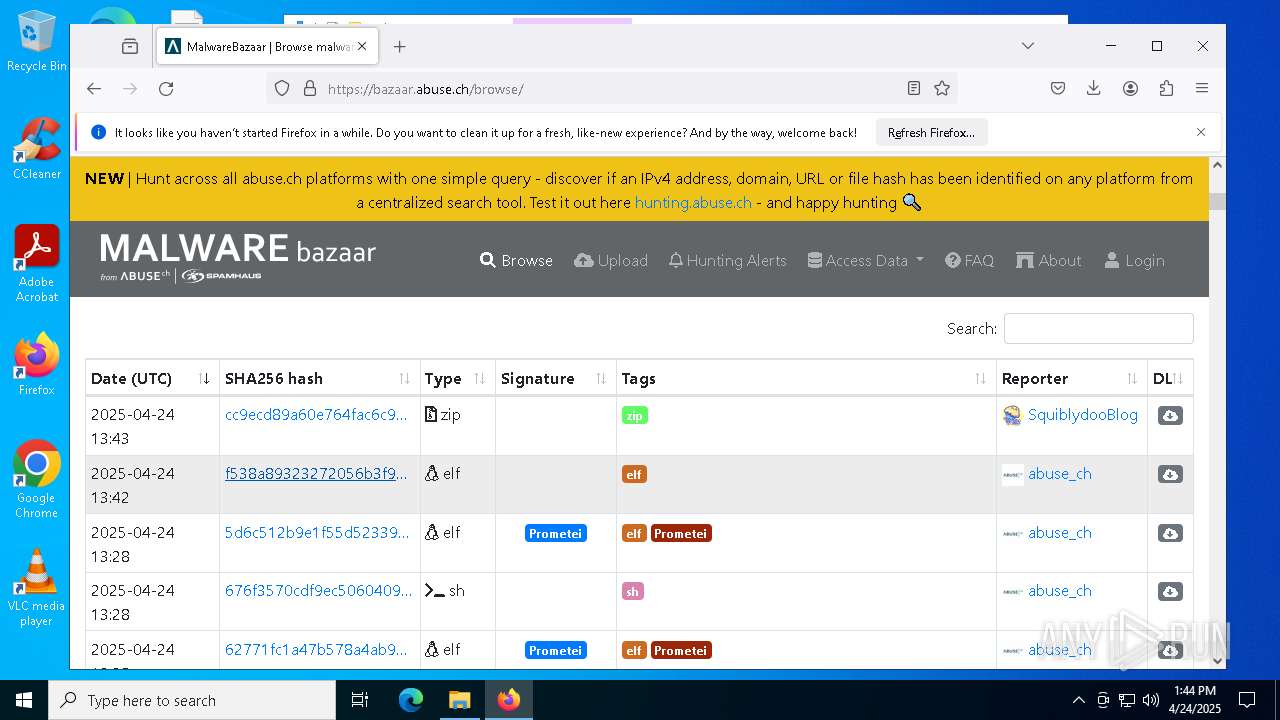Sort by Type column
The width and height of the screenshot is (1280, 720).
457,378
